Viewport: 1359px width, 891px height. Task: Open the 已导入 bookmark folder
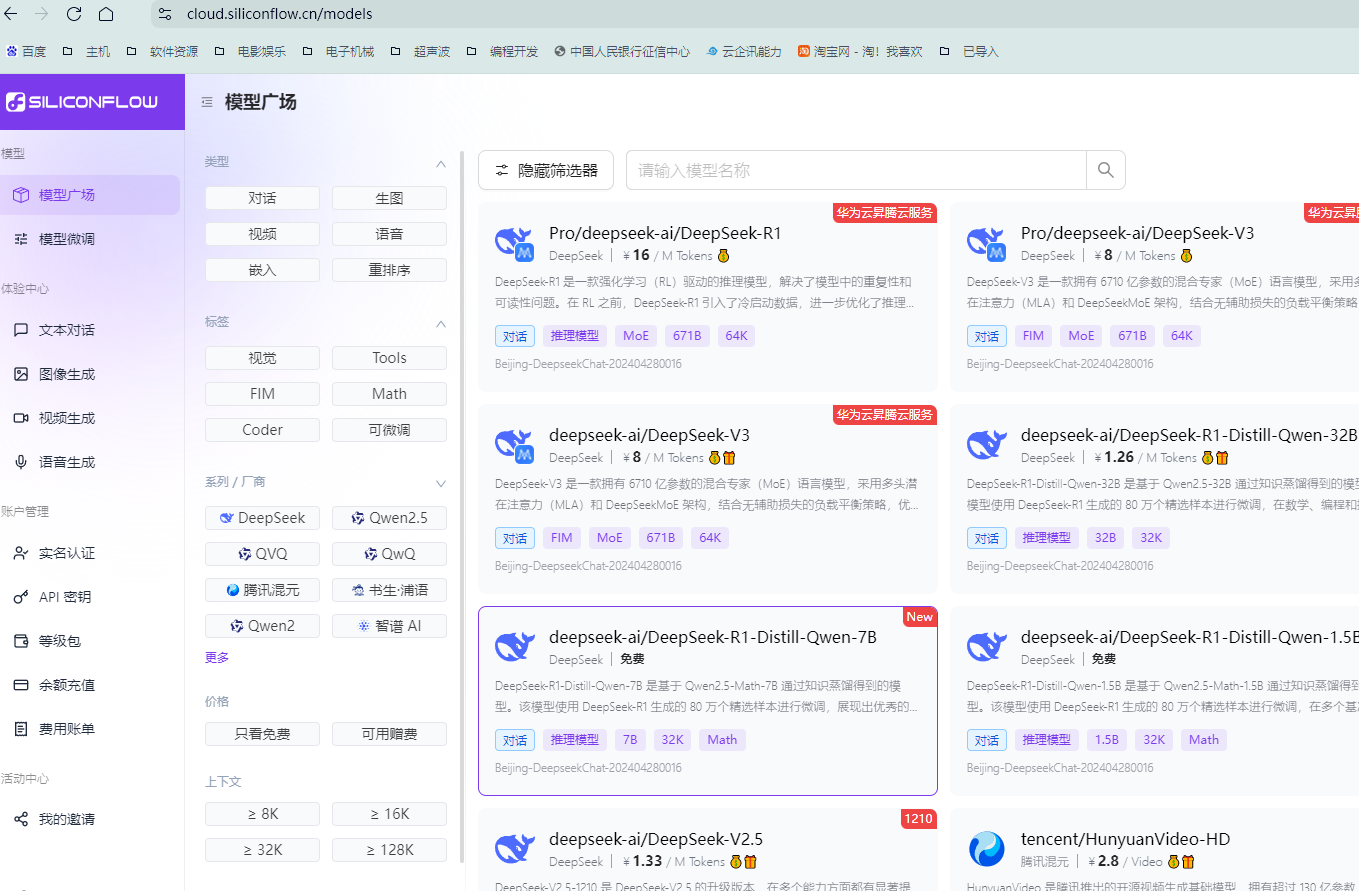point(969,51)
